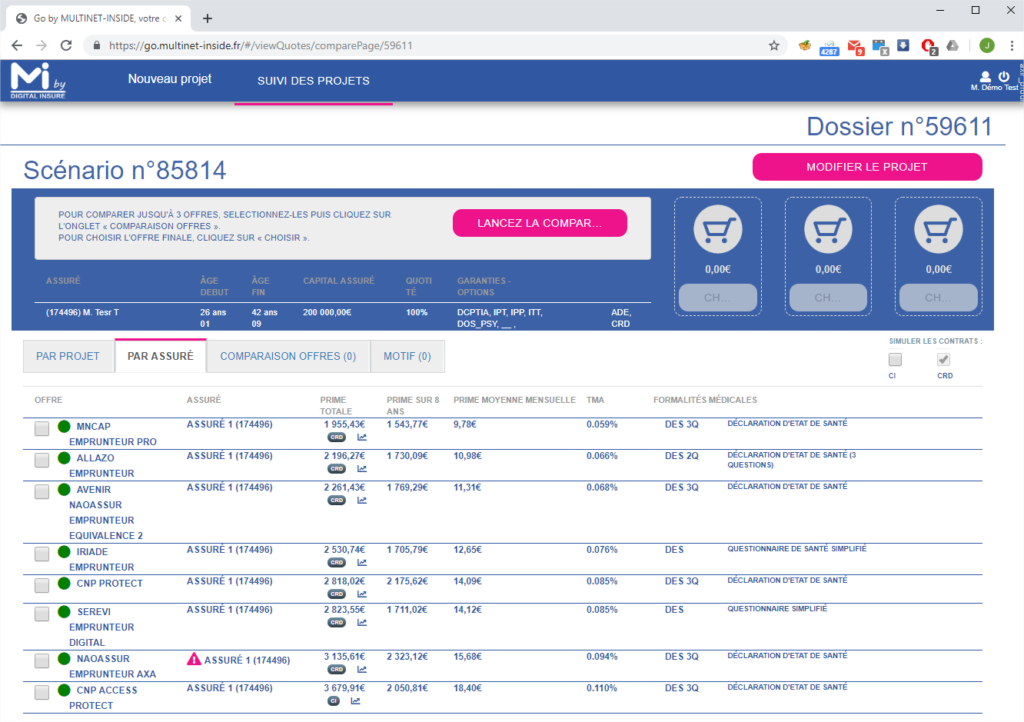Select NAOASSUR Emprunteur AXA checkbox
Image resolution: width=1024 pixels, height=722 pixels.
click(x=42, y=661)
